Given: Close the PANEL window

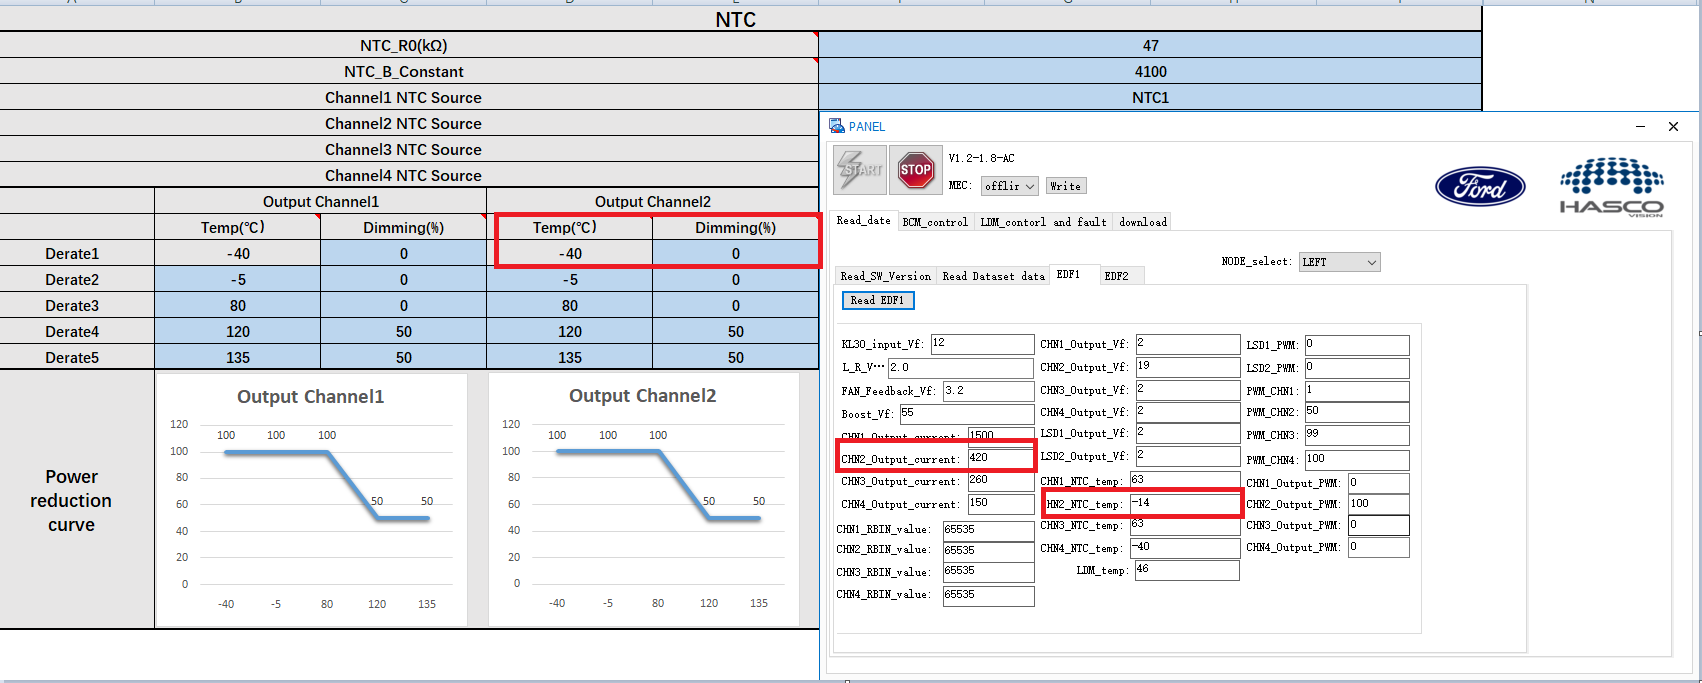Looking at the screenshot, I should coord(1673,127).
